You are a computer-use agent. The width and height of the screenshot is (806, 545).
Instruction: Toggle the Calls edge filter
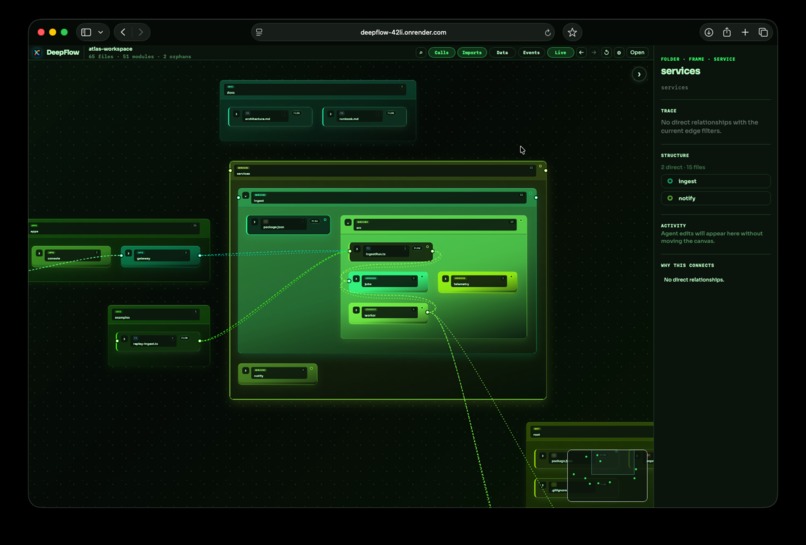pyautogui.click(x=441, y=52)
